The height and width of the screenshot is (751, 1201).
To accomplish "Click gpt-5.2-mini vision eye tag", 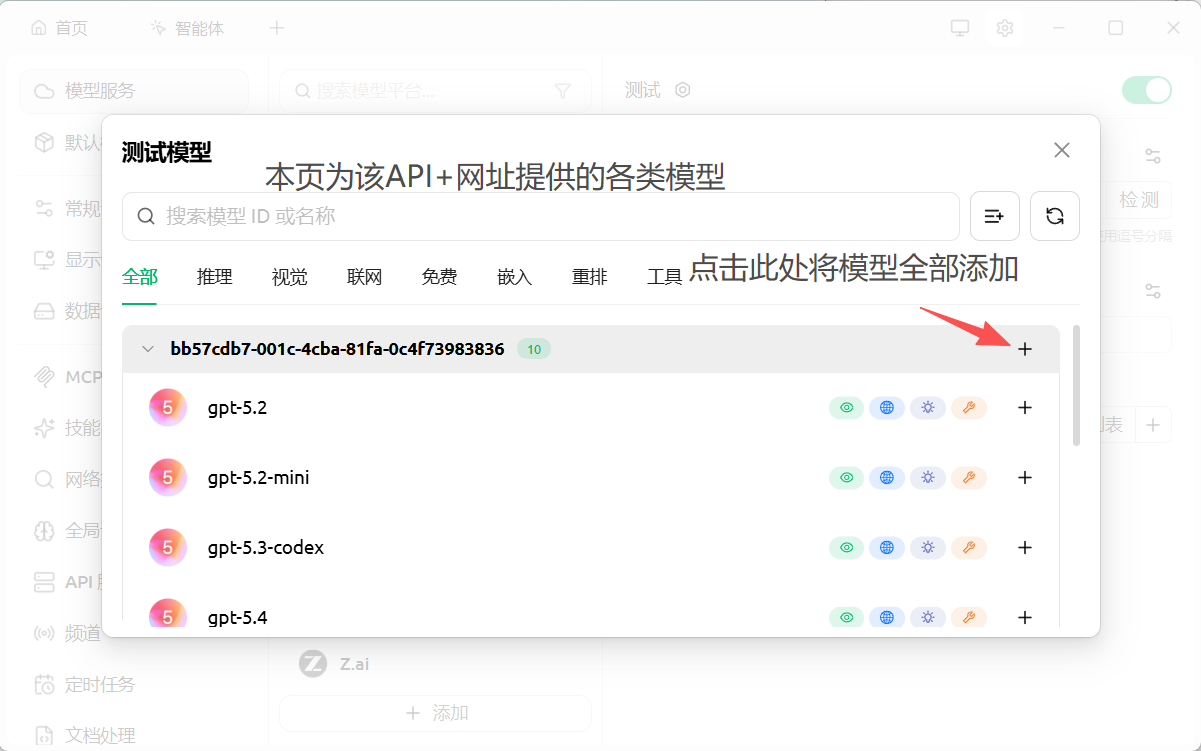I will pyautogui.click(x=847, y=478).
